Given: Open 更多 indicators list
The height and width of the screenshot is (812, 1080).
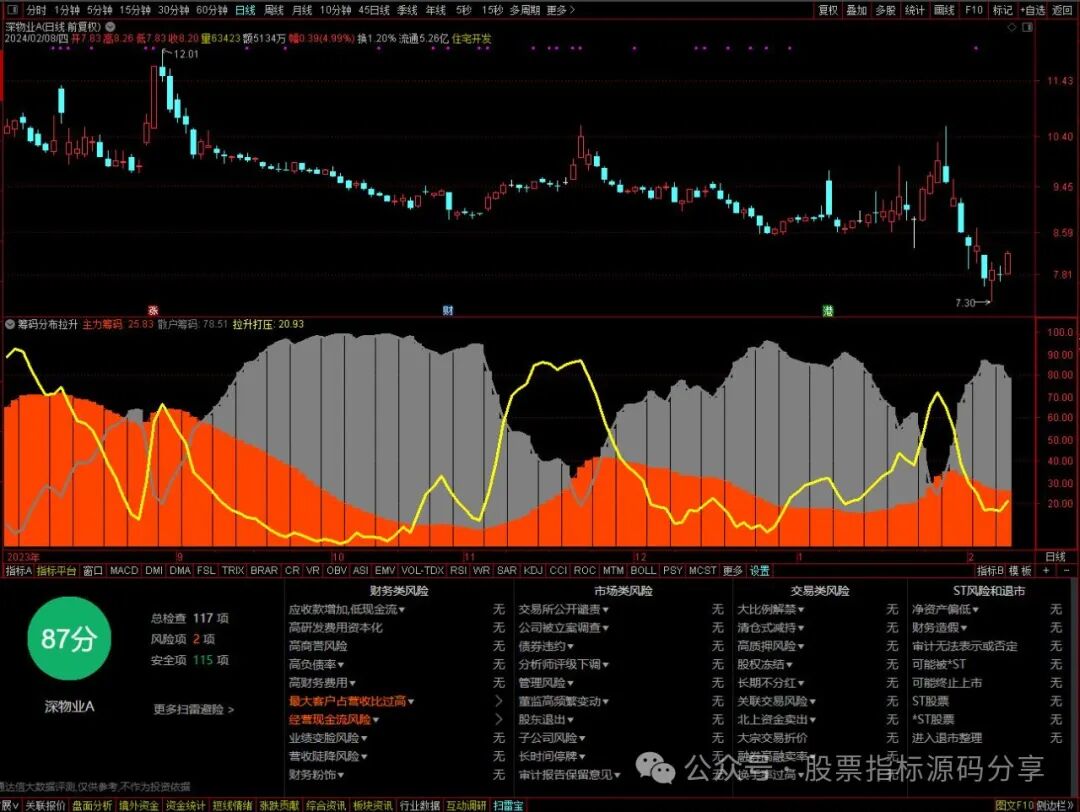Looking at the screenshot, I should point(732,570).
